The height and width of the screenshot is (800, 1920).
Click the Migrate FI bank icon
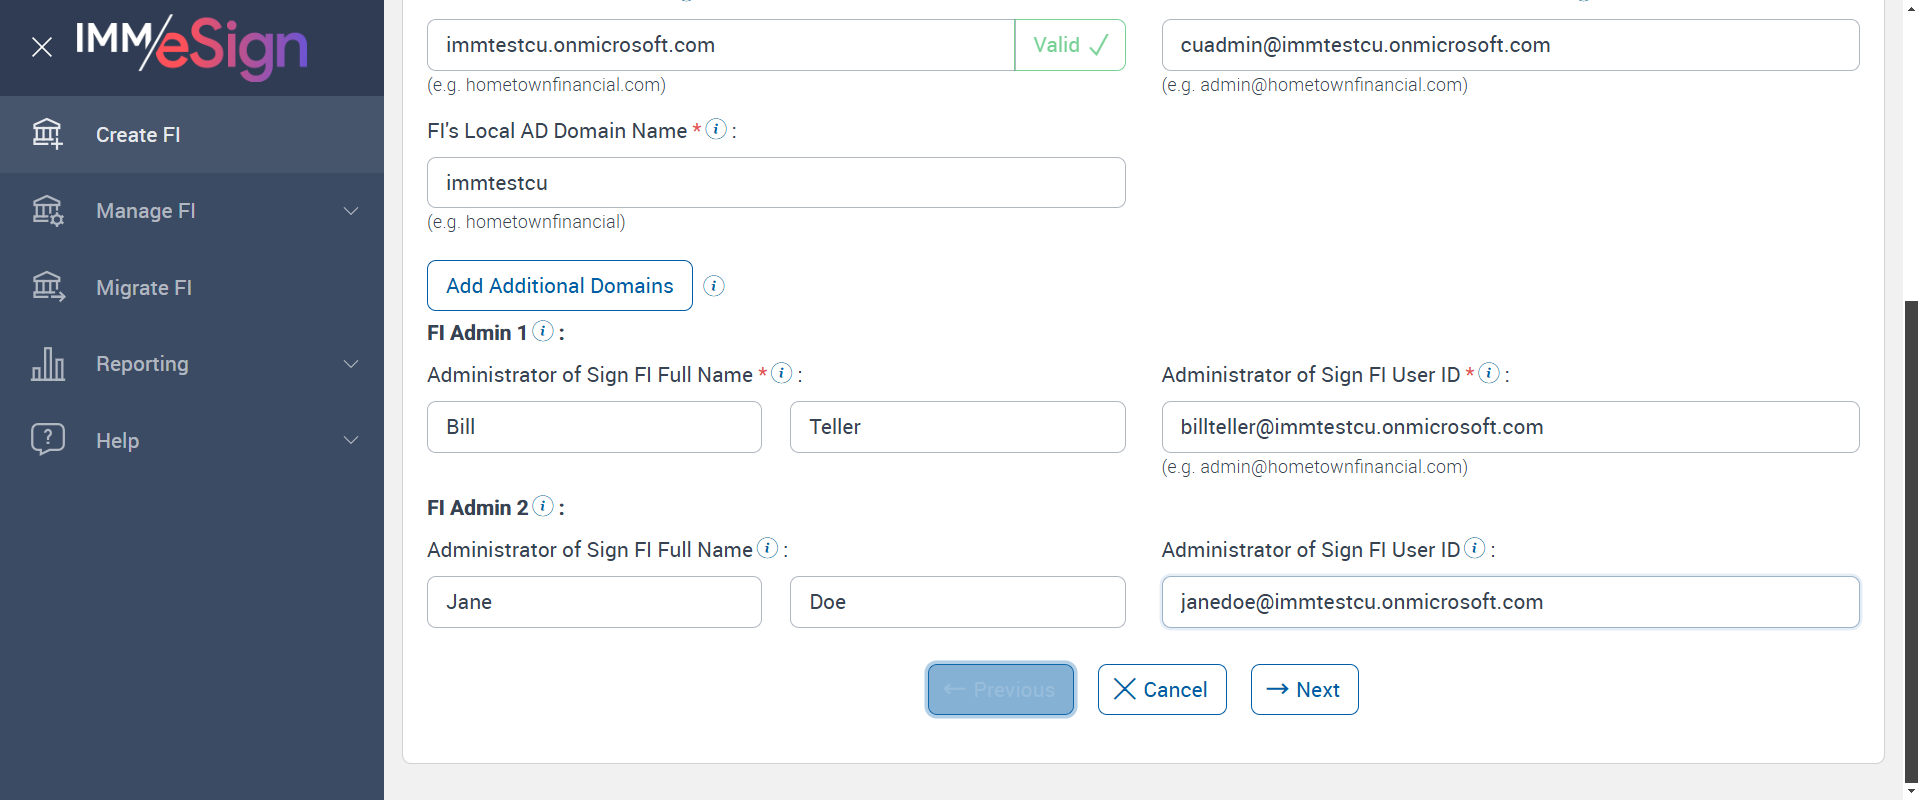click(x=47, y=288)
